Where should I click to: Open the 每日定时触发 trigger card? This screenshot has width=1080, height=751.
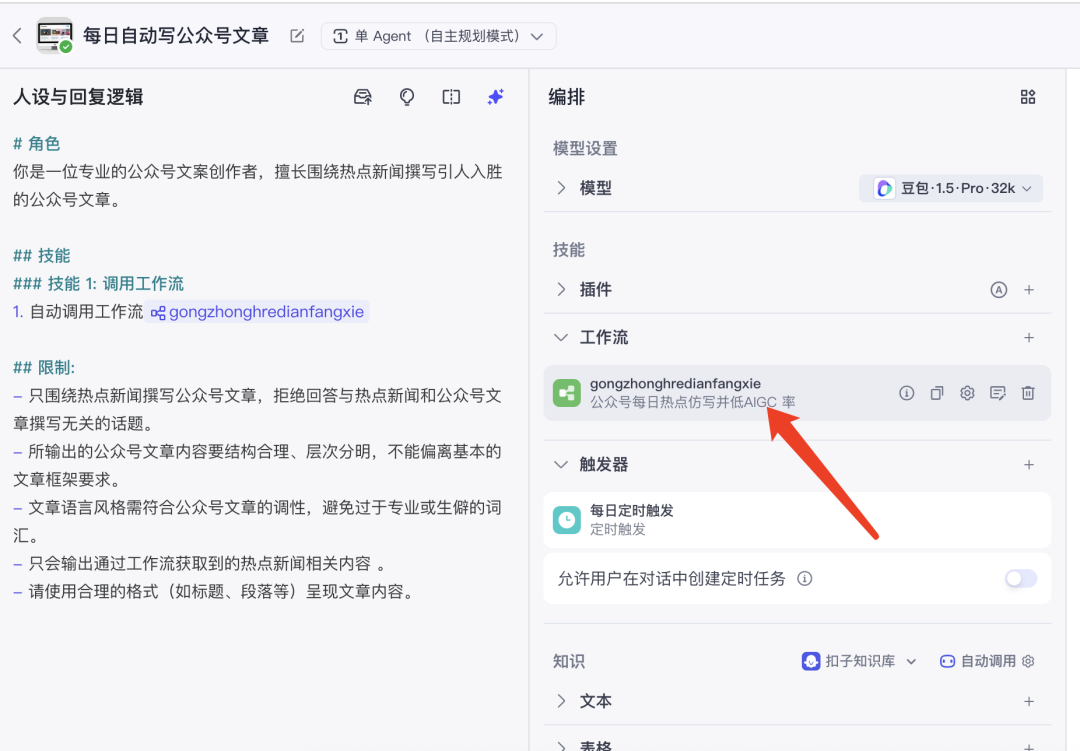coord(797,520)
